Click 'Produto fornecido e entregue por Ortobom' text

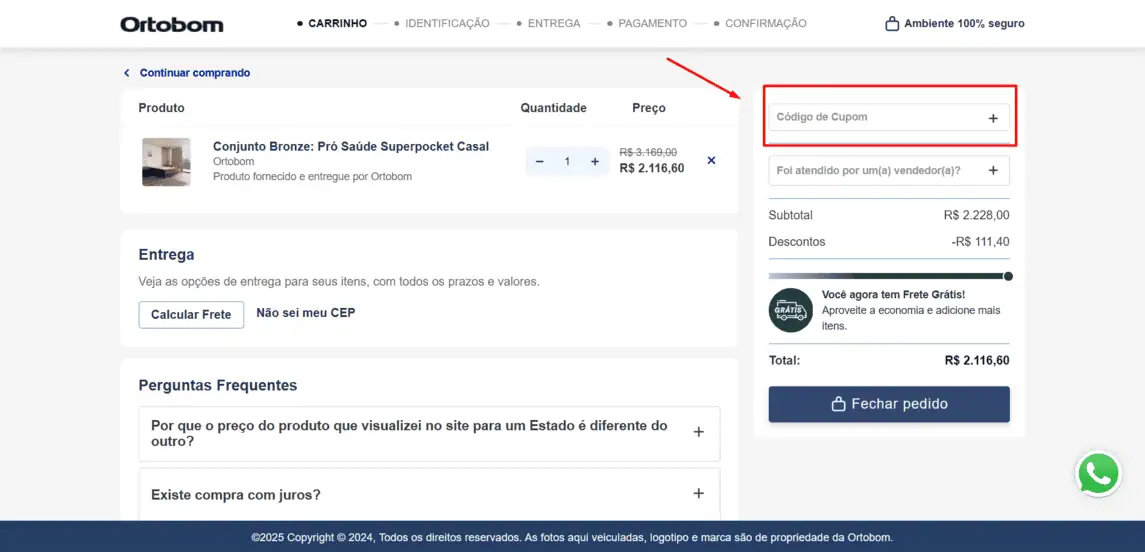(313, 177)
